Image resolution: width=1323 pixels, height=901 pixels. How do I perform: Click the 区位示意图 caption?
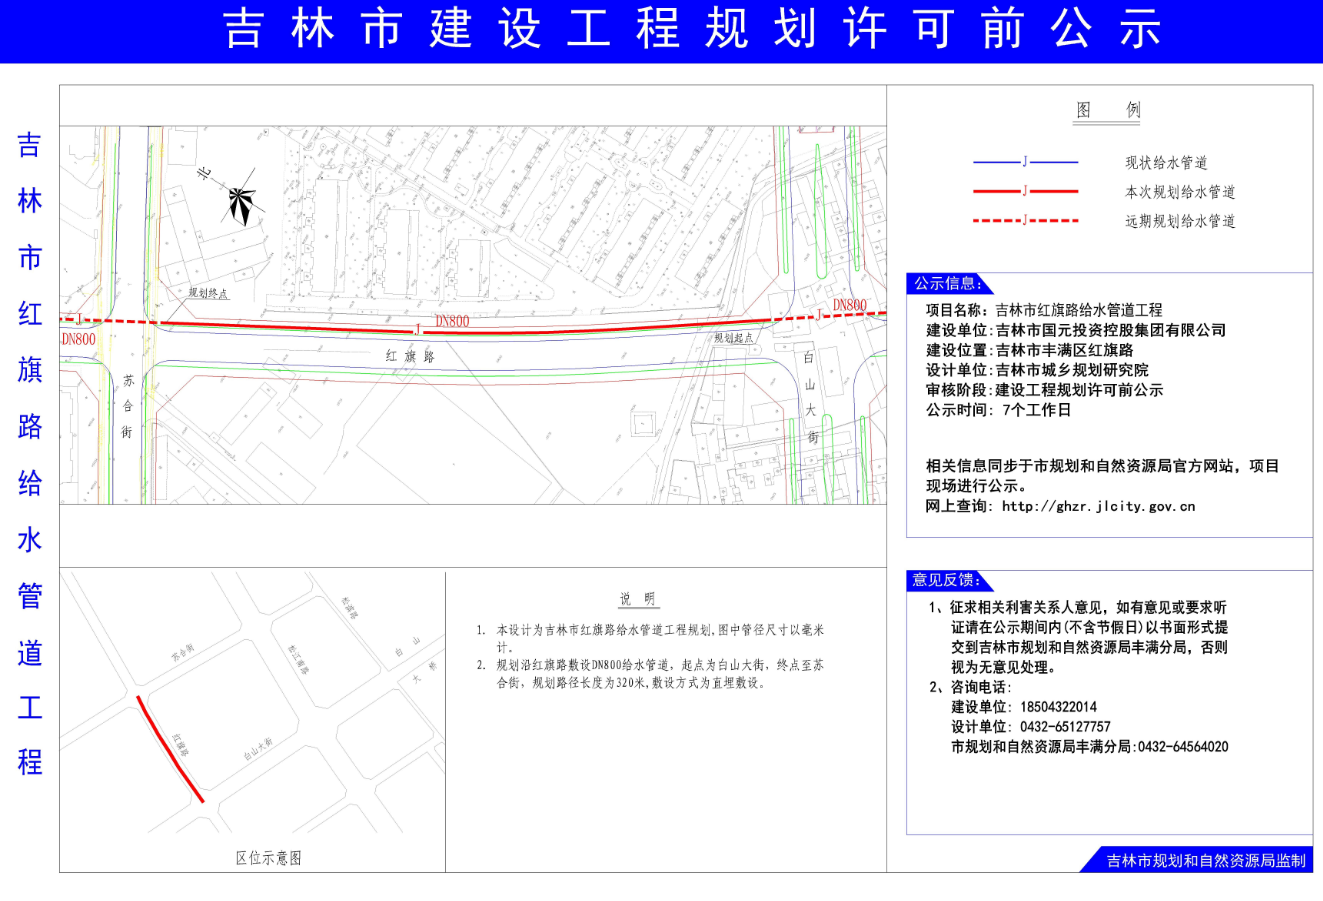point(268,858)
